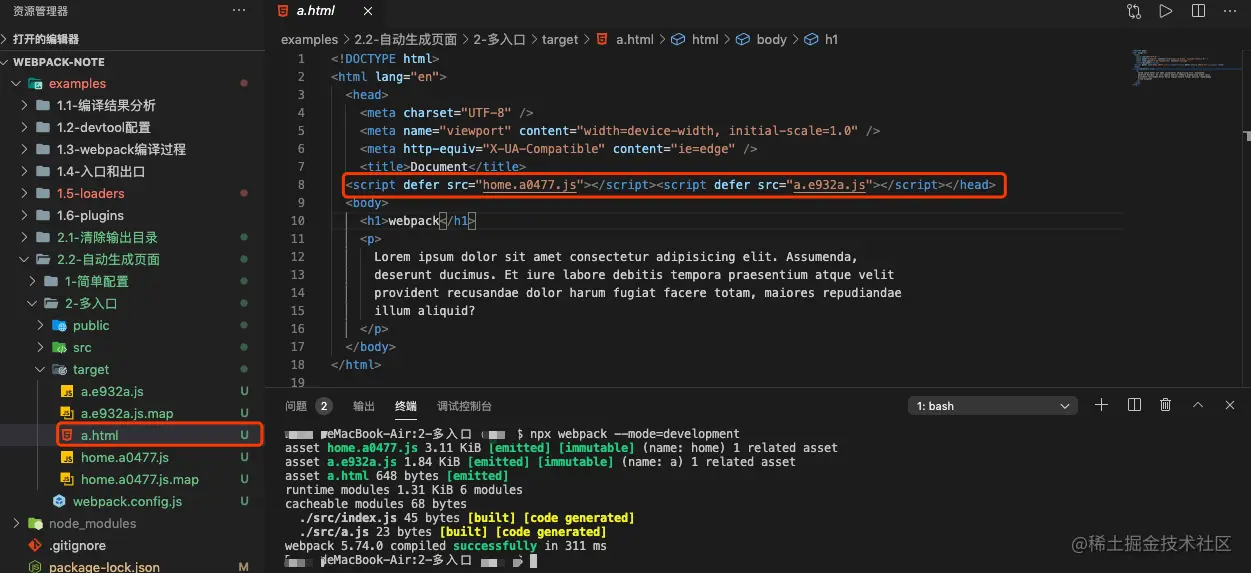Select the 1: bash terminal dropdown
Viewport: 1251px width, 573px height.
point(992,406)
